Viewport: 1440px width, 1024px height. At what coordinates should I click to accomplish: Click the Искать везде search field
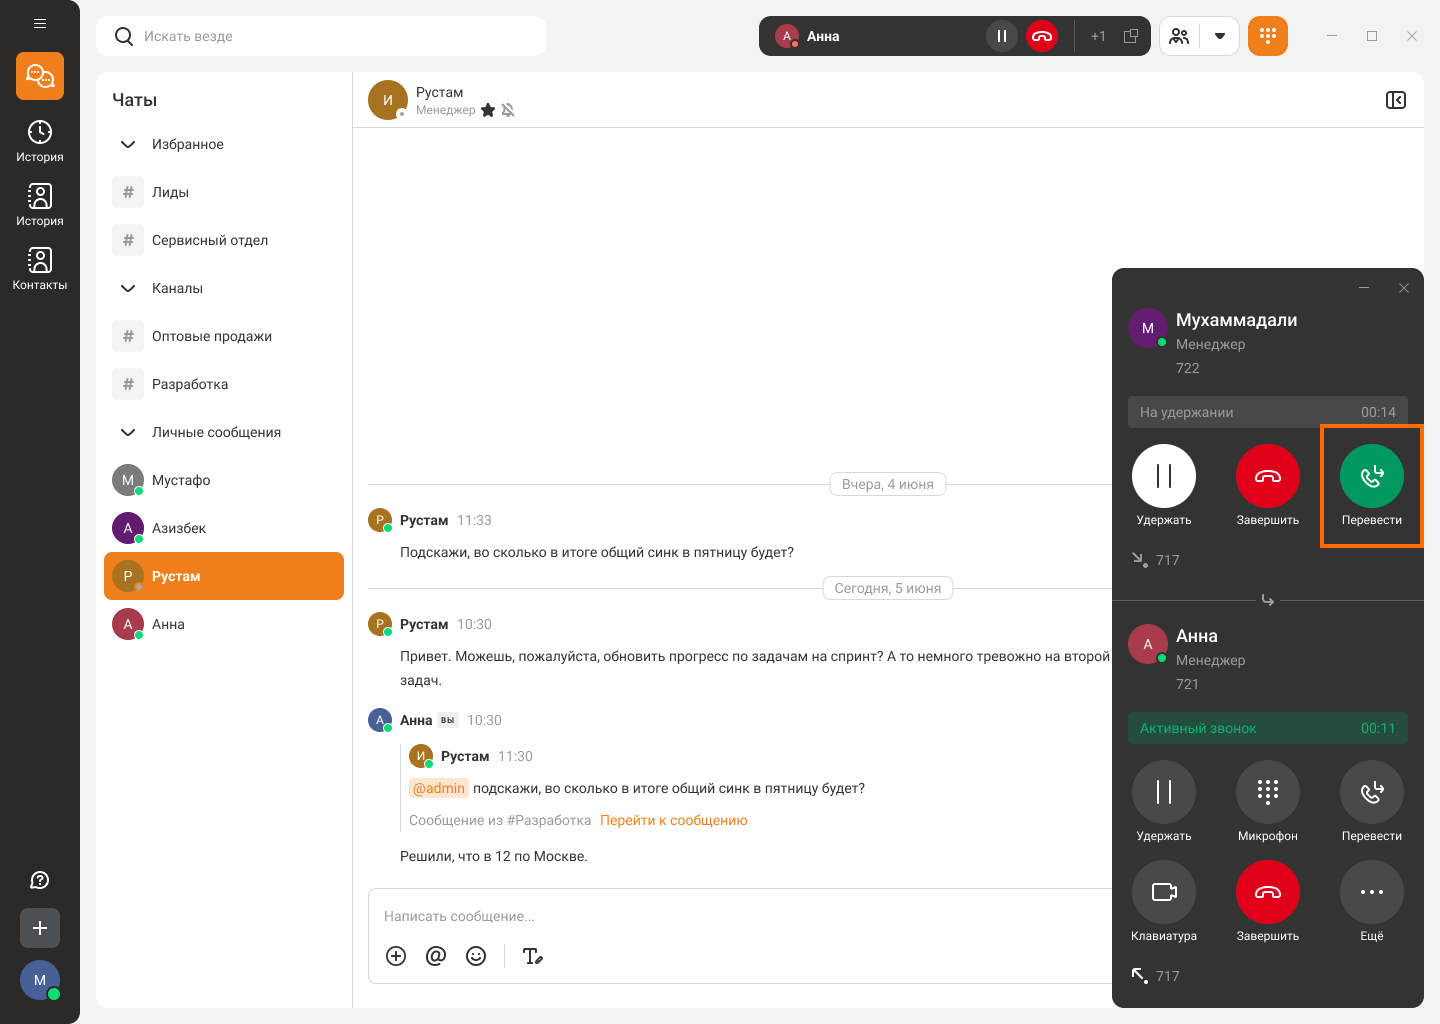click(x=330, y=36)
